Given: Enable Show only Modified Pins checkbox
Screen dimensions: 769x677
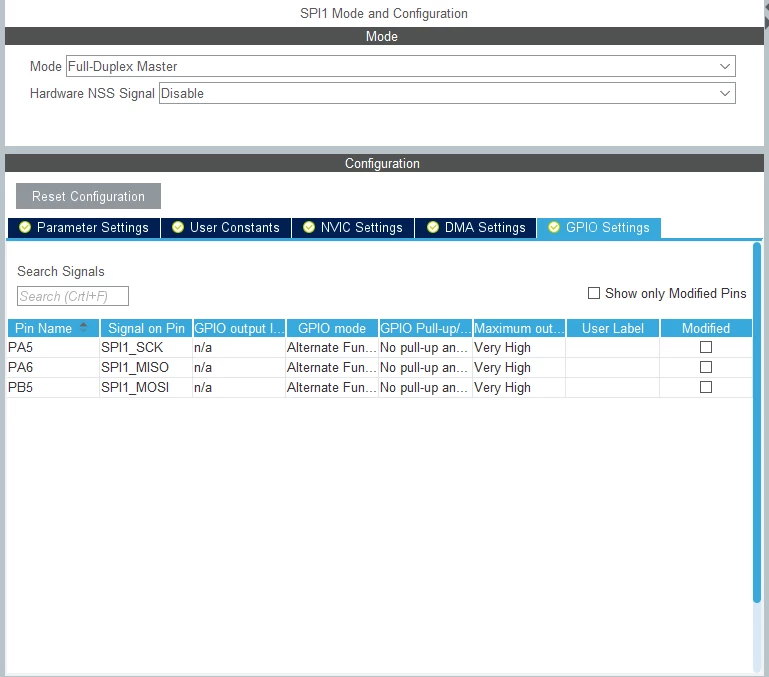Looking at the screenshot, I should (x=594, y=293).
